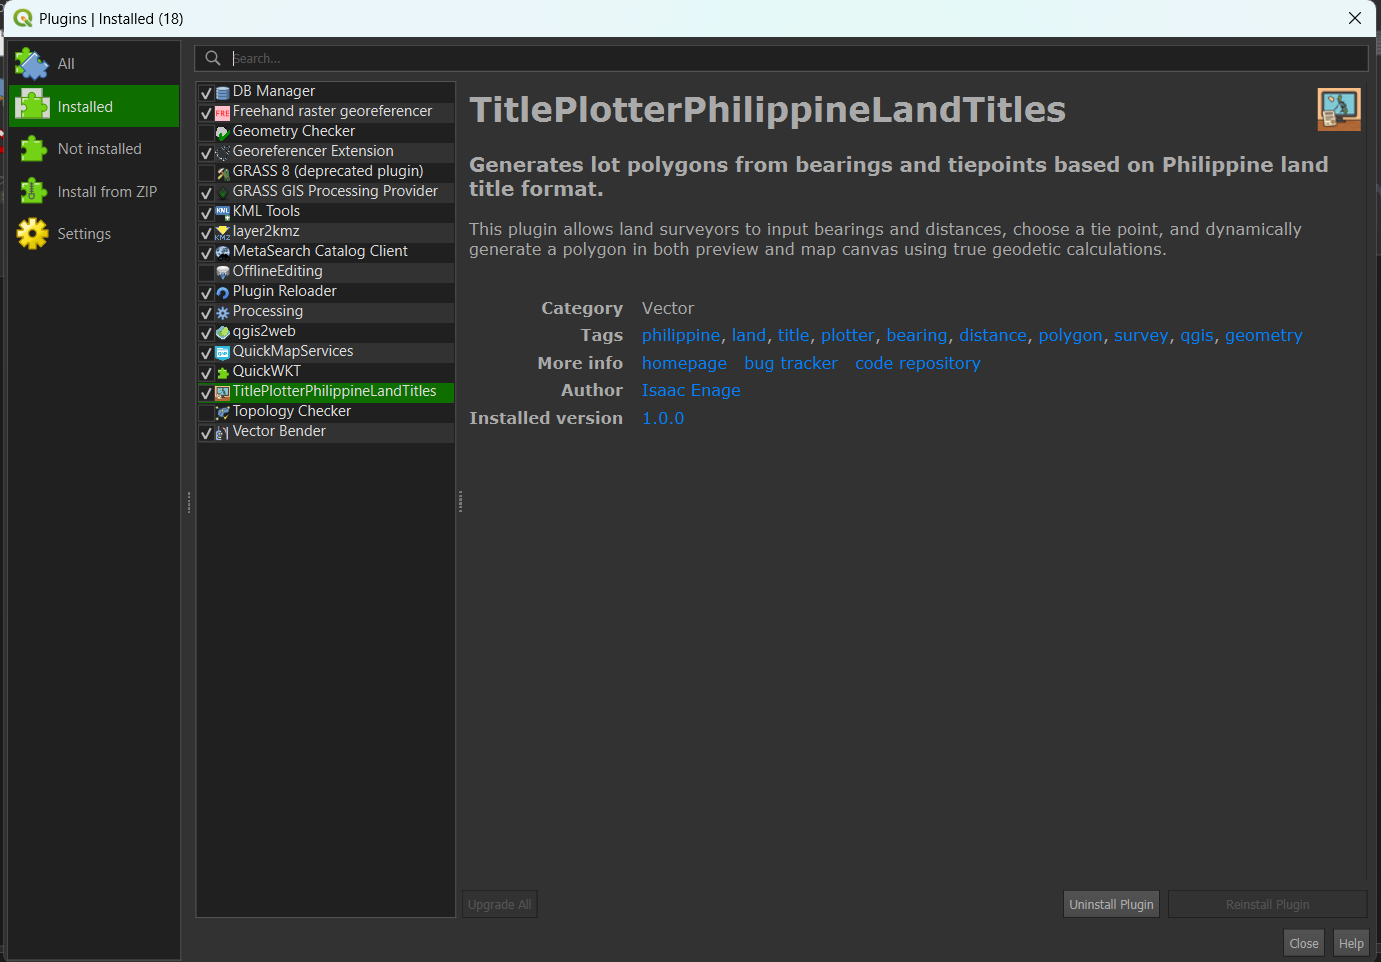Screen dimensions: 1381x962
Task: Click the QGIS logo in title bar
Action: tap(23, 18)
